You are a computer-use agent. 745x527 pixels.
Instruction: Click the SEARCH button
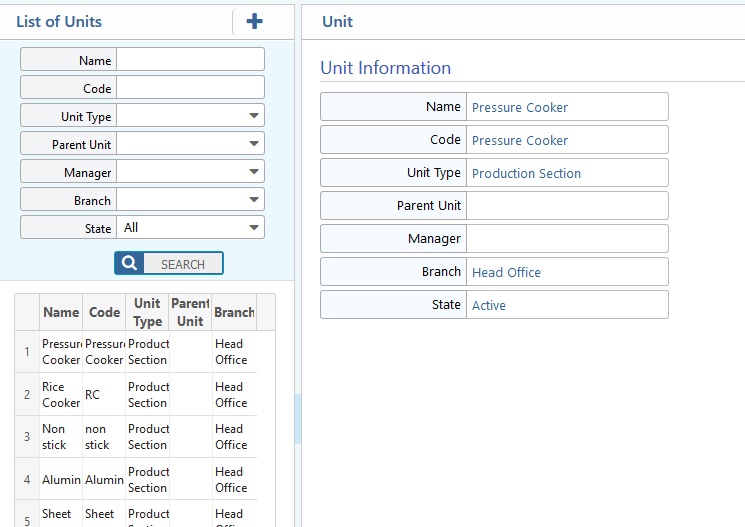click(169, 263)
